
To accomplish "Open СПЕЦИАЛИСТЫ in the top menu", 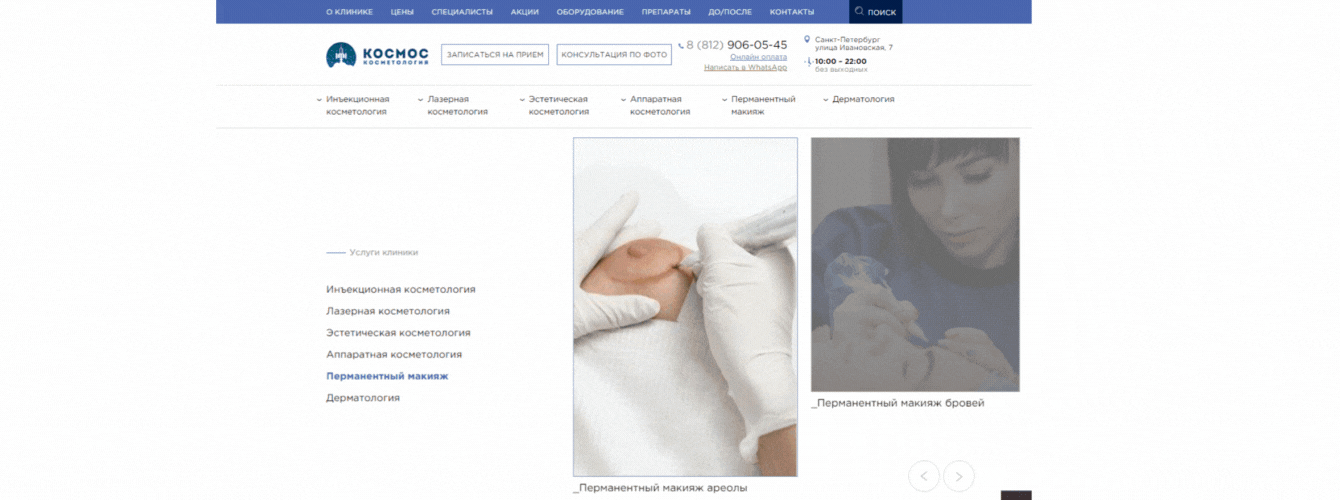I will (462, 12).
